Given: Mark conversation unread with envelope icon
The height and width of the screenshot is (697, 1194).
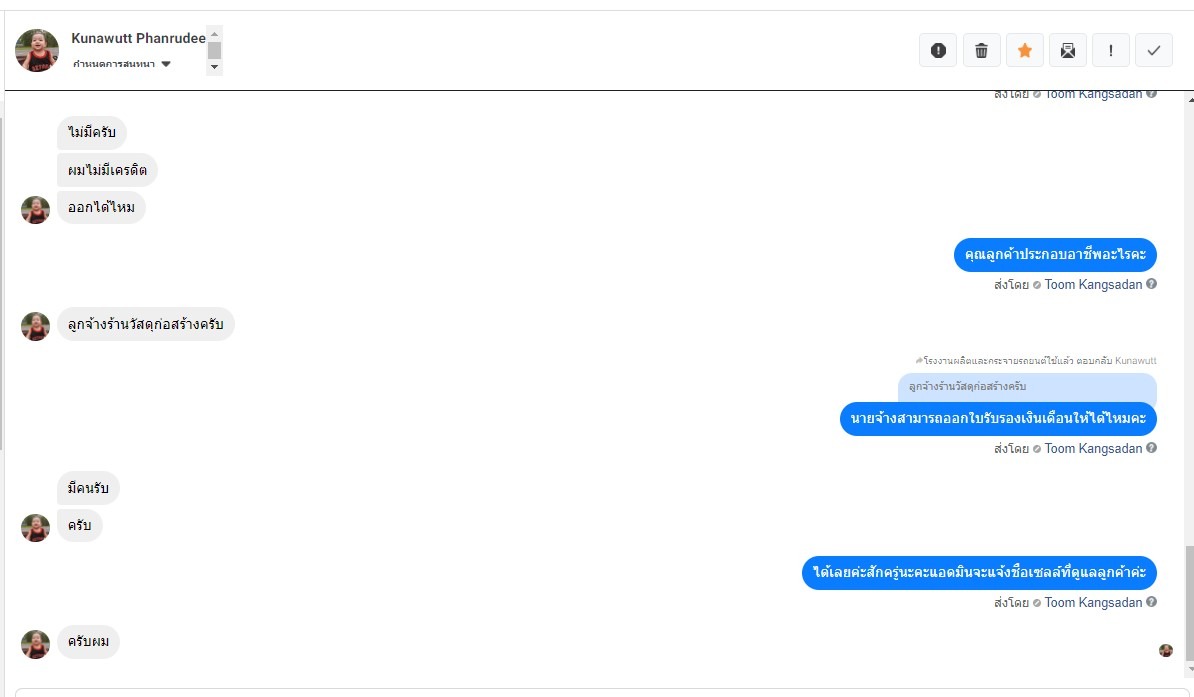Looking at the screenshot, I should 1068,50.
